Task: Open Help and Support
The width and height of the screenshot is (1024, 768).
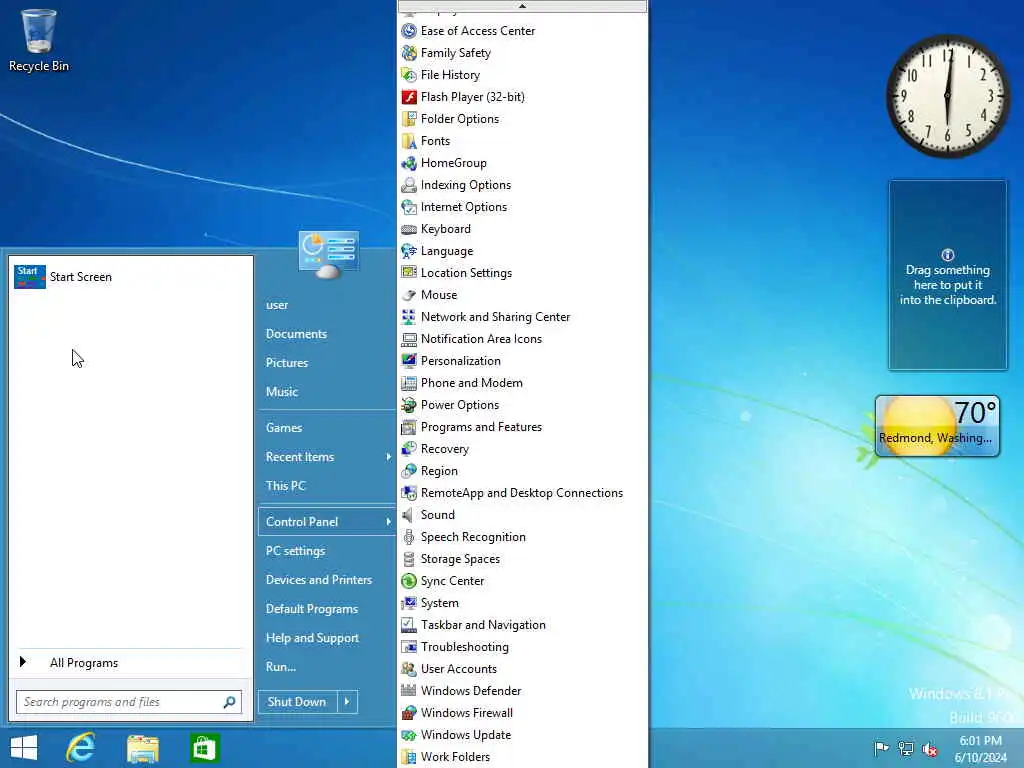Action: (x=312, y=638)
